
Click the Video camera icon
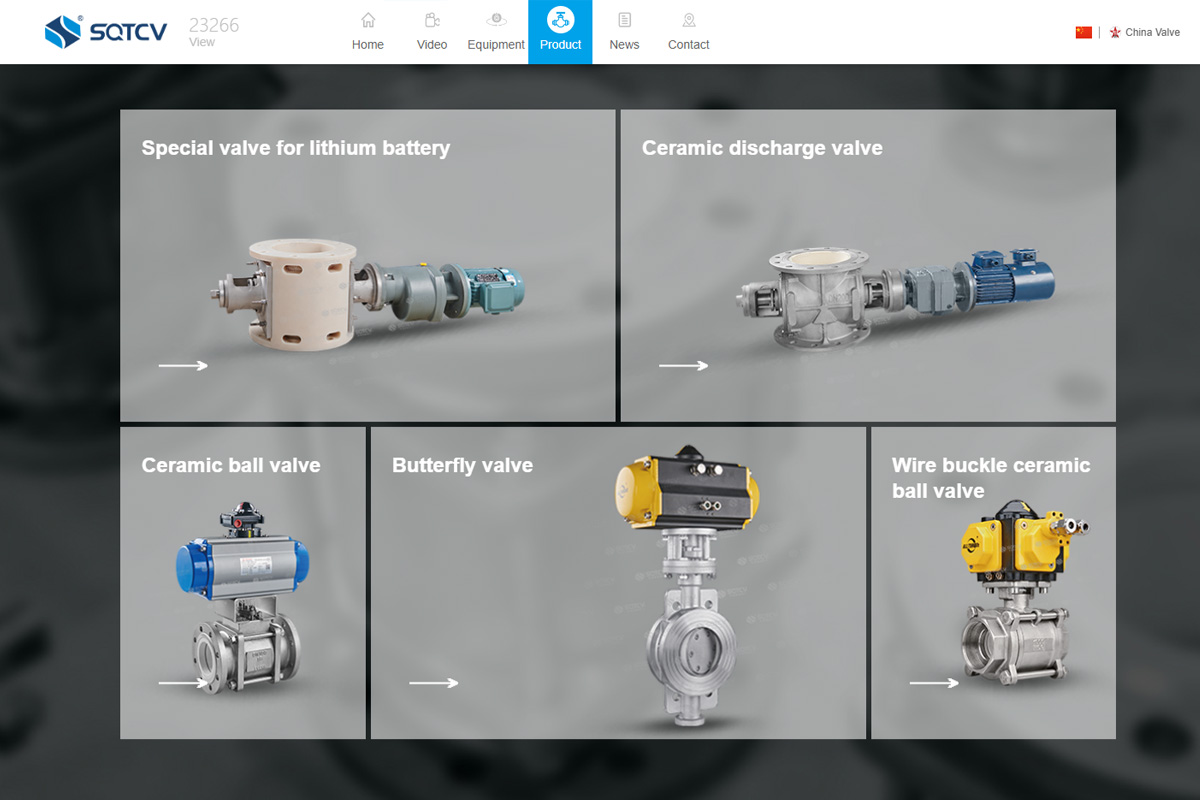pos(432,20)
